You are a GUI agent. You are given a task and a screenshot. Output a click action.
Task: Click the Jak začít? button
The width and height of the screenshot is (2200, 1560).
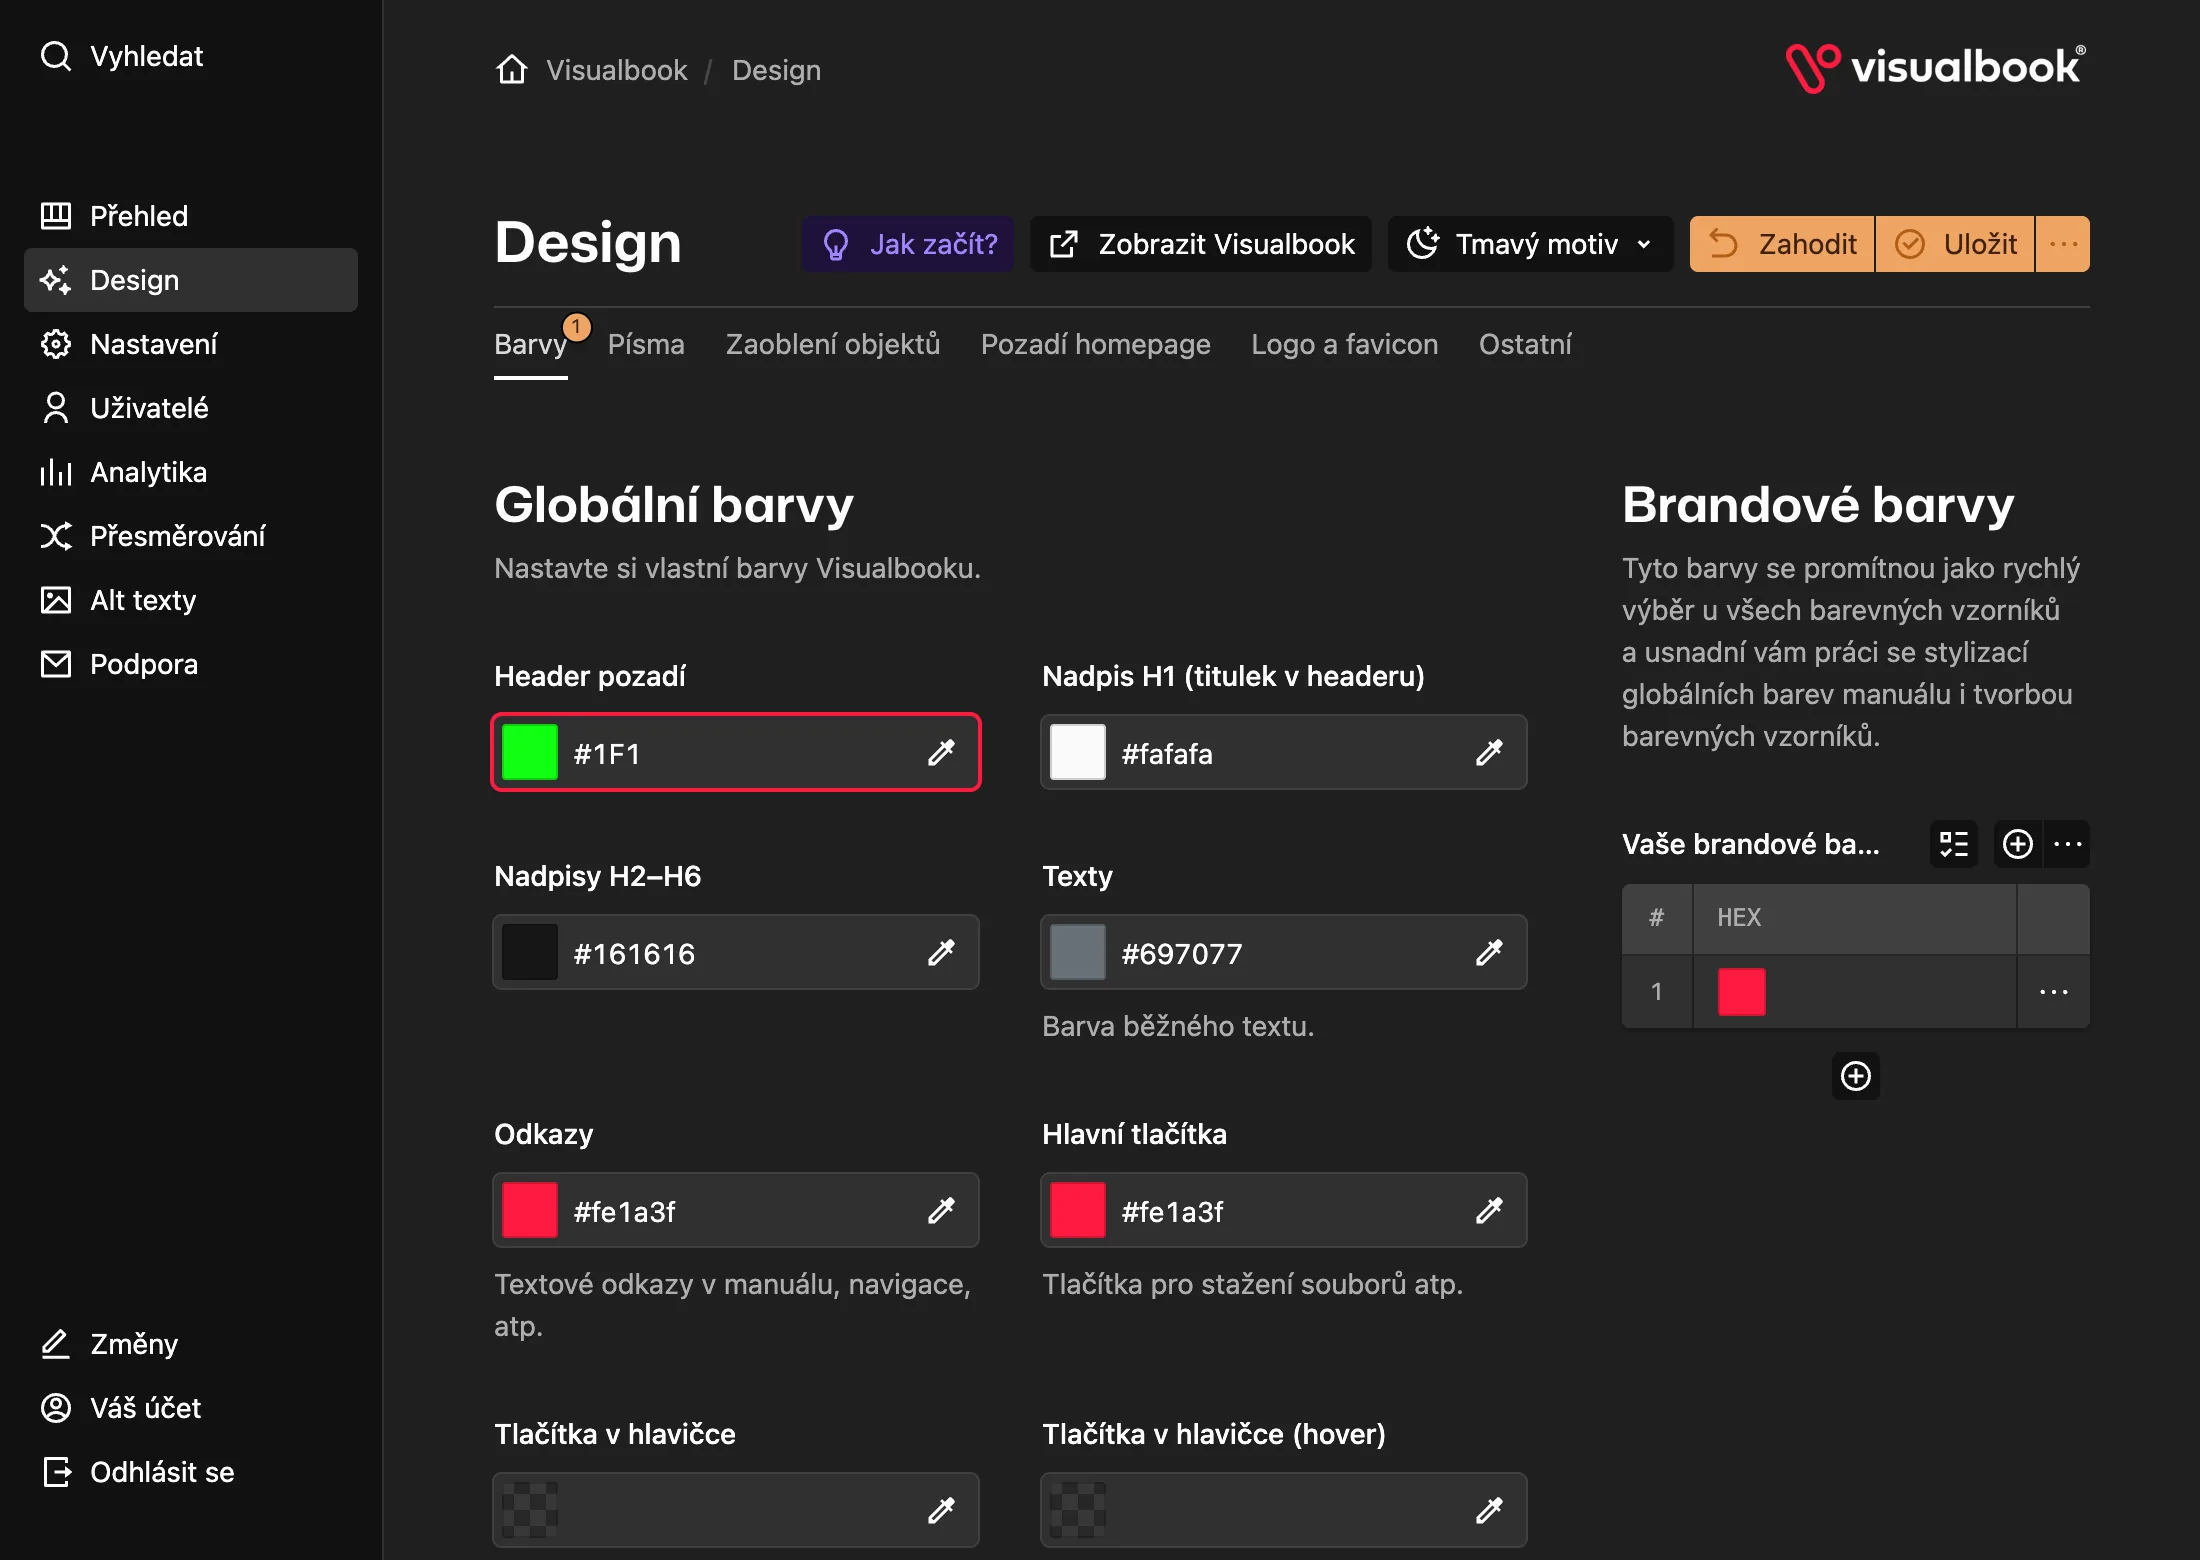pos(908,244)
